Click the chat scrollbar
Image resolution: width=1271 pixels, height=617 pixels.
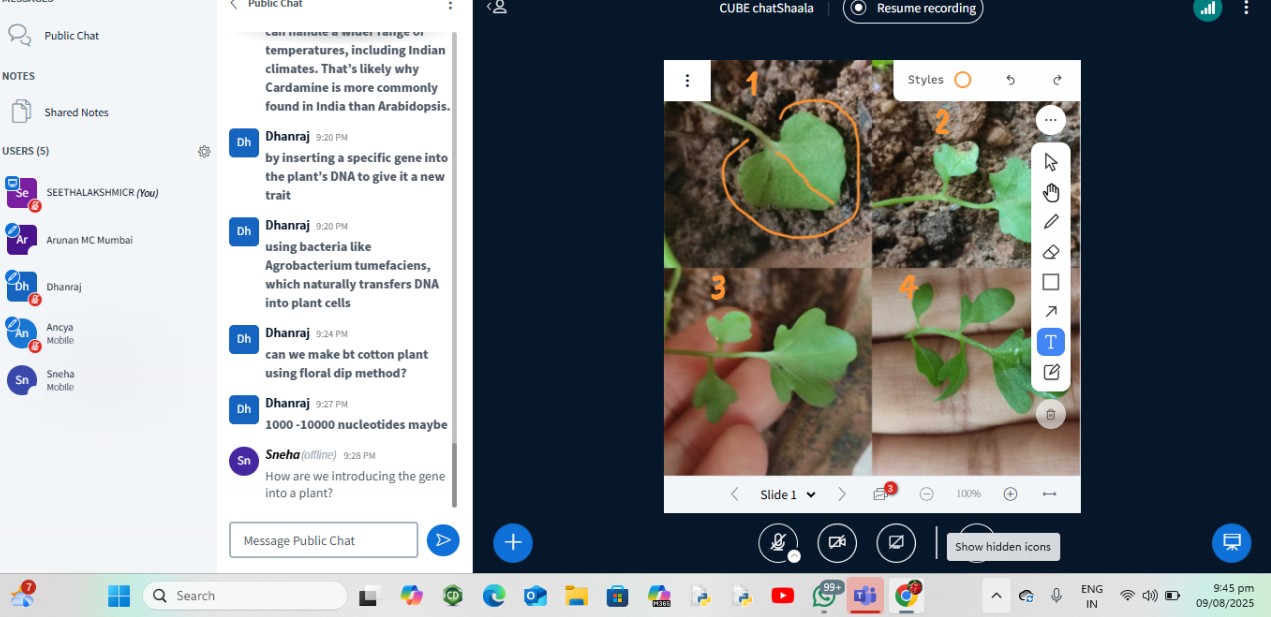[455, 475]
